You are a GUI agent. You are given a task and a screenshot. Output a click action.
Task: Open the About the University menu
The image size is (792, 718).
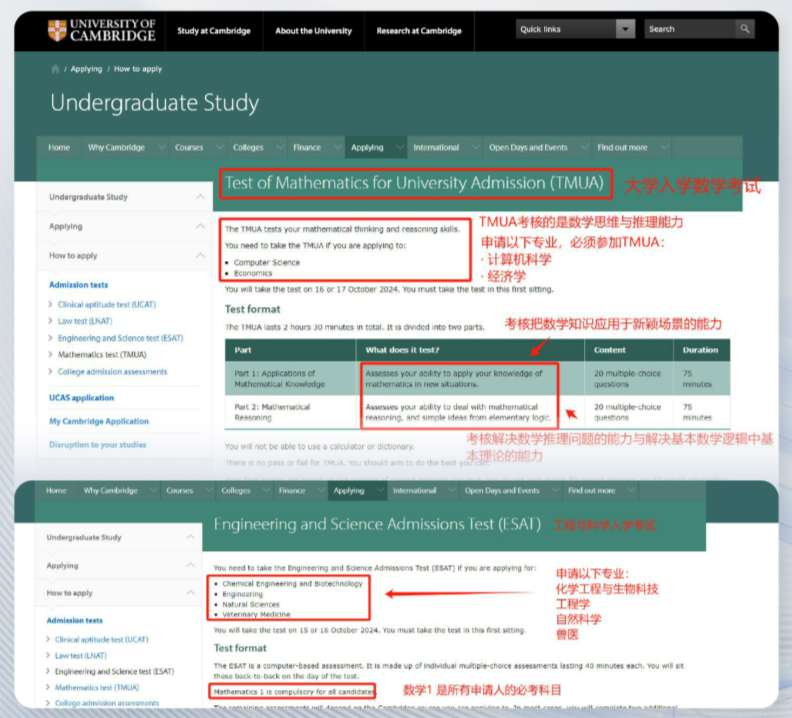coord(313,31)
